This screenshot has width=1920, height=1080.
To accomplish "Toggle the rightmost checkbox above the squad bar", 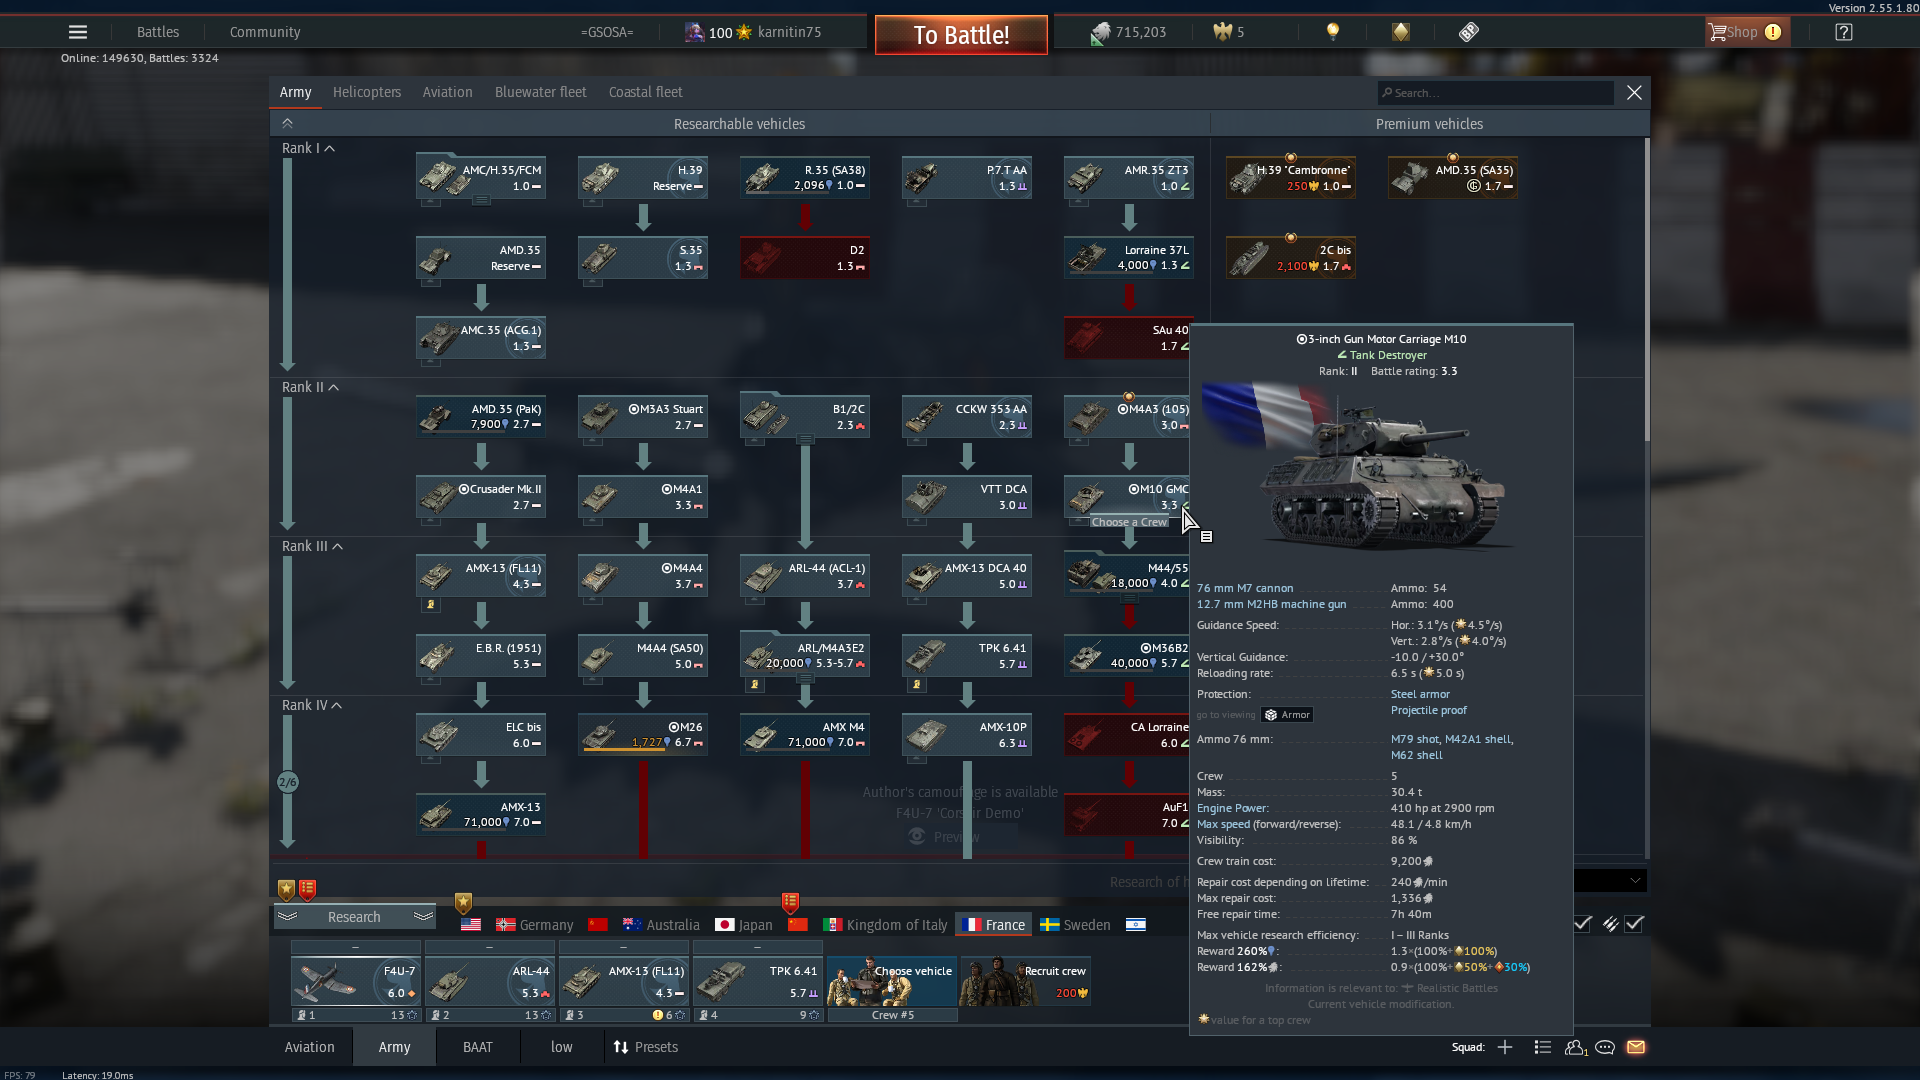I will 1634,924.
